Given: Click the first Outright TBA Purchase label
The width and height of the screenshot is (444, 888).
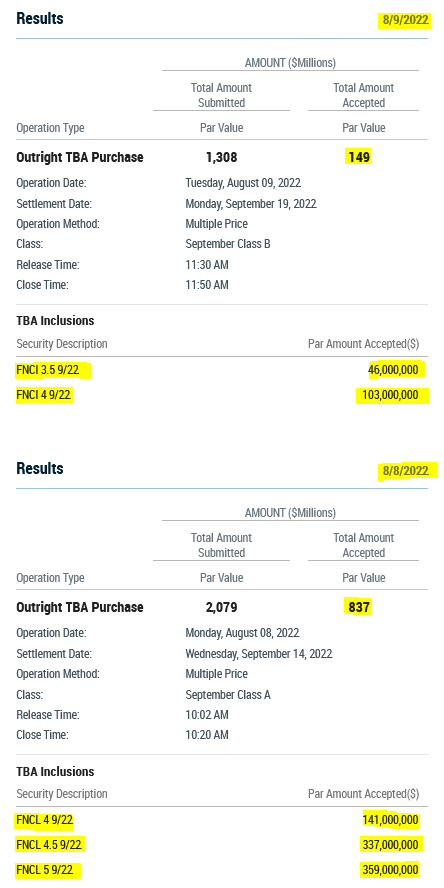Looking at the screenshot, I should pyautogui.click(x=80, y=157).
